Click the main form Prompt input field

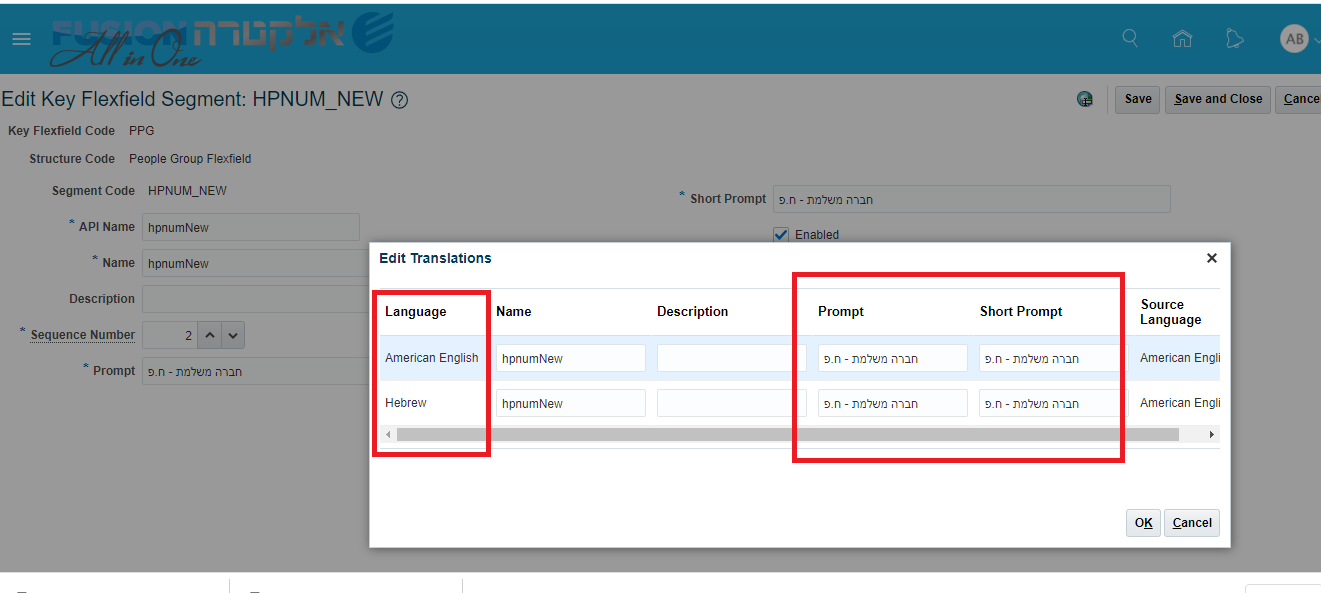(x=256, y=371)
